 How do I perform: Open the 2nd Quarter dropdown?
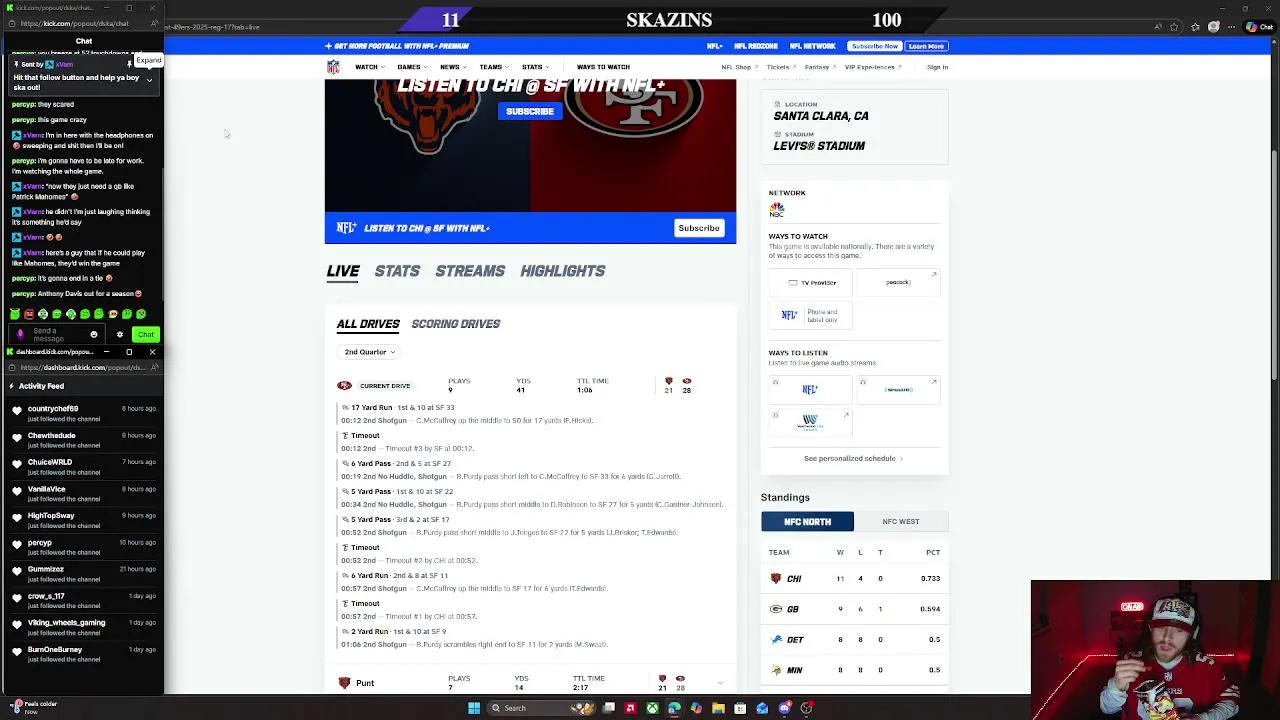click(369, 352)
